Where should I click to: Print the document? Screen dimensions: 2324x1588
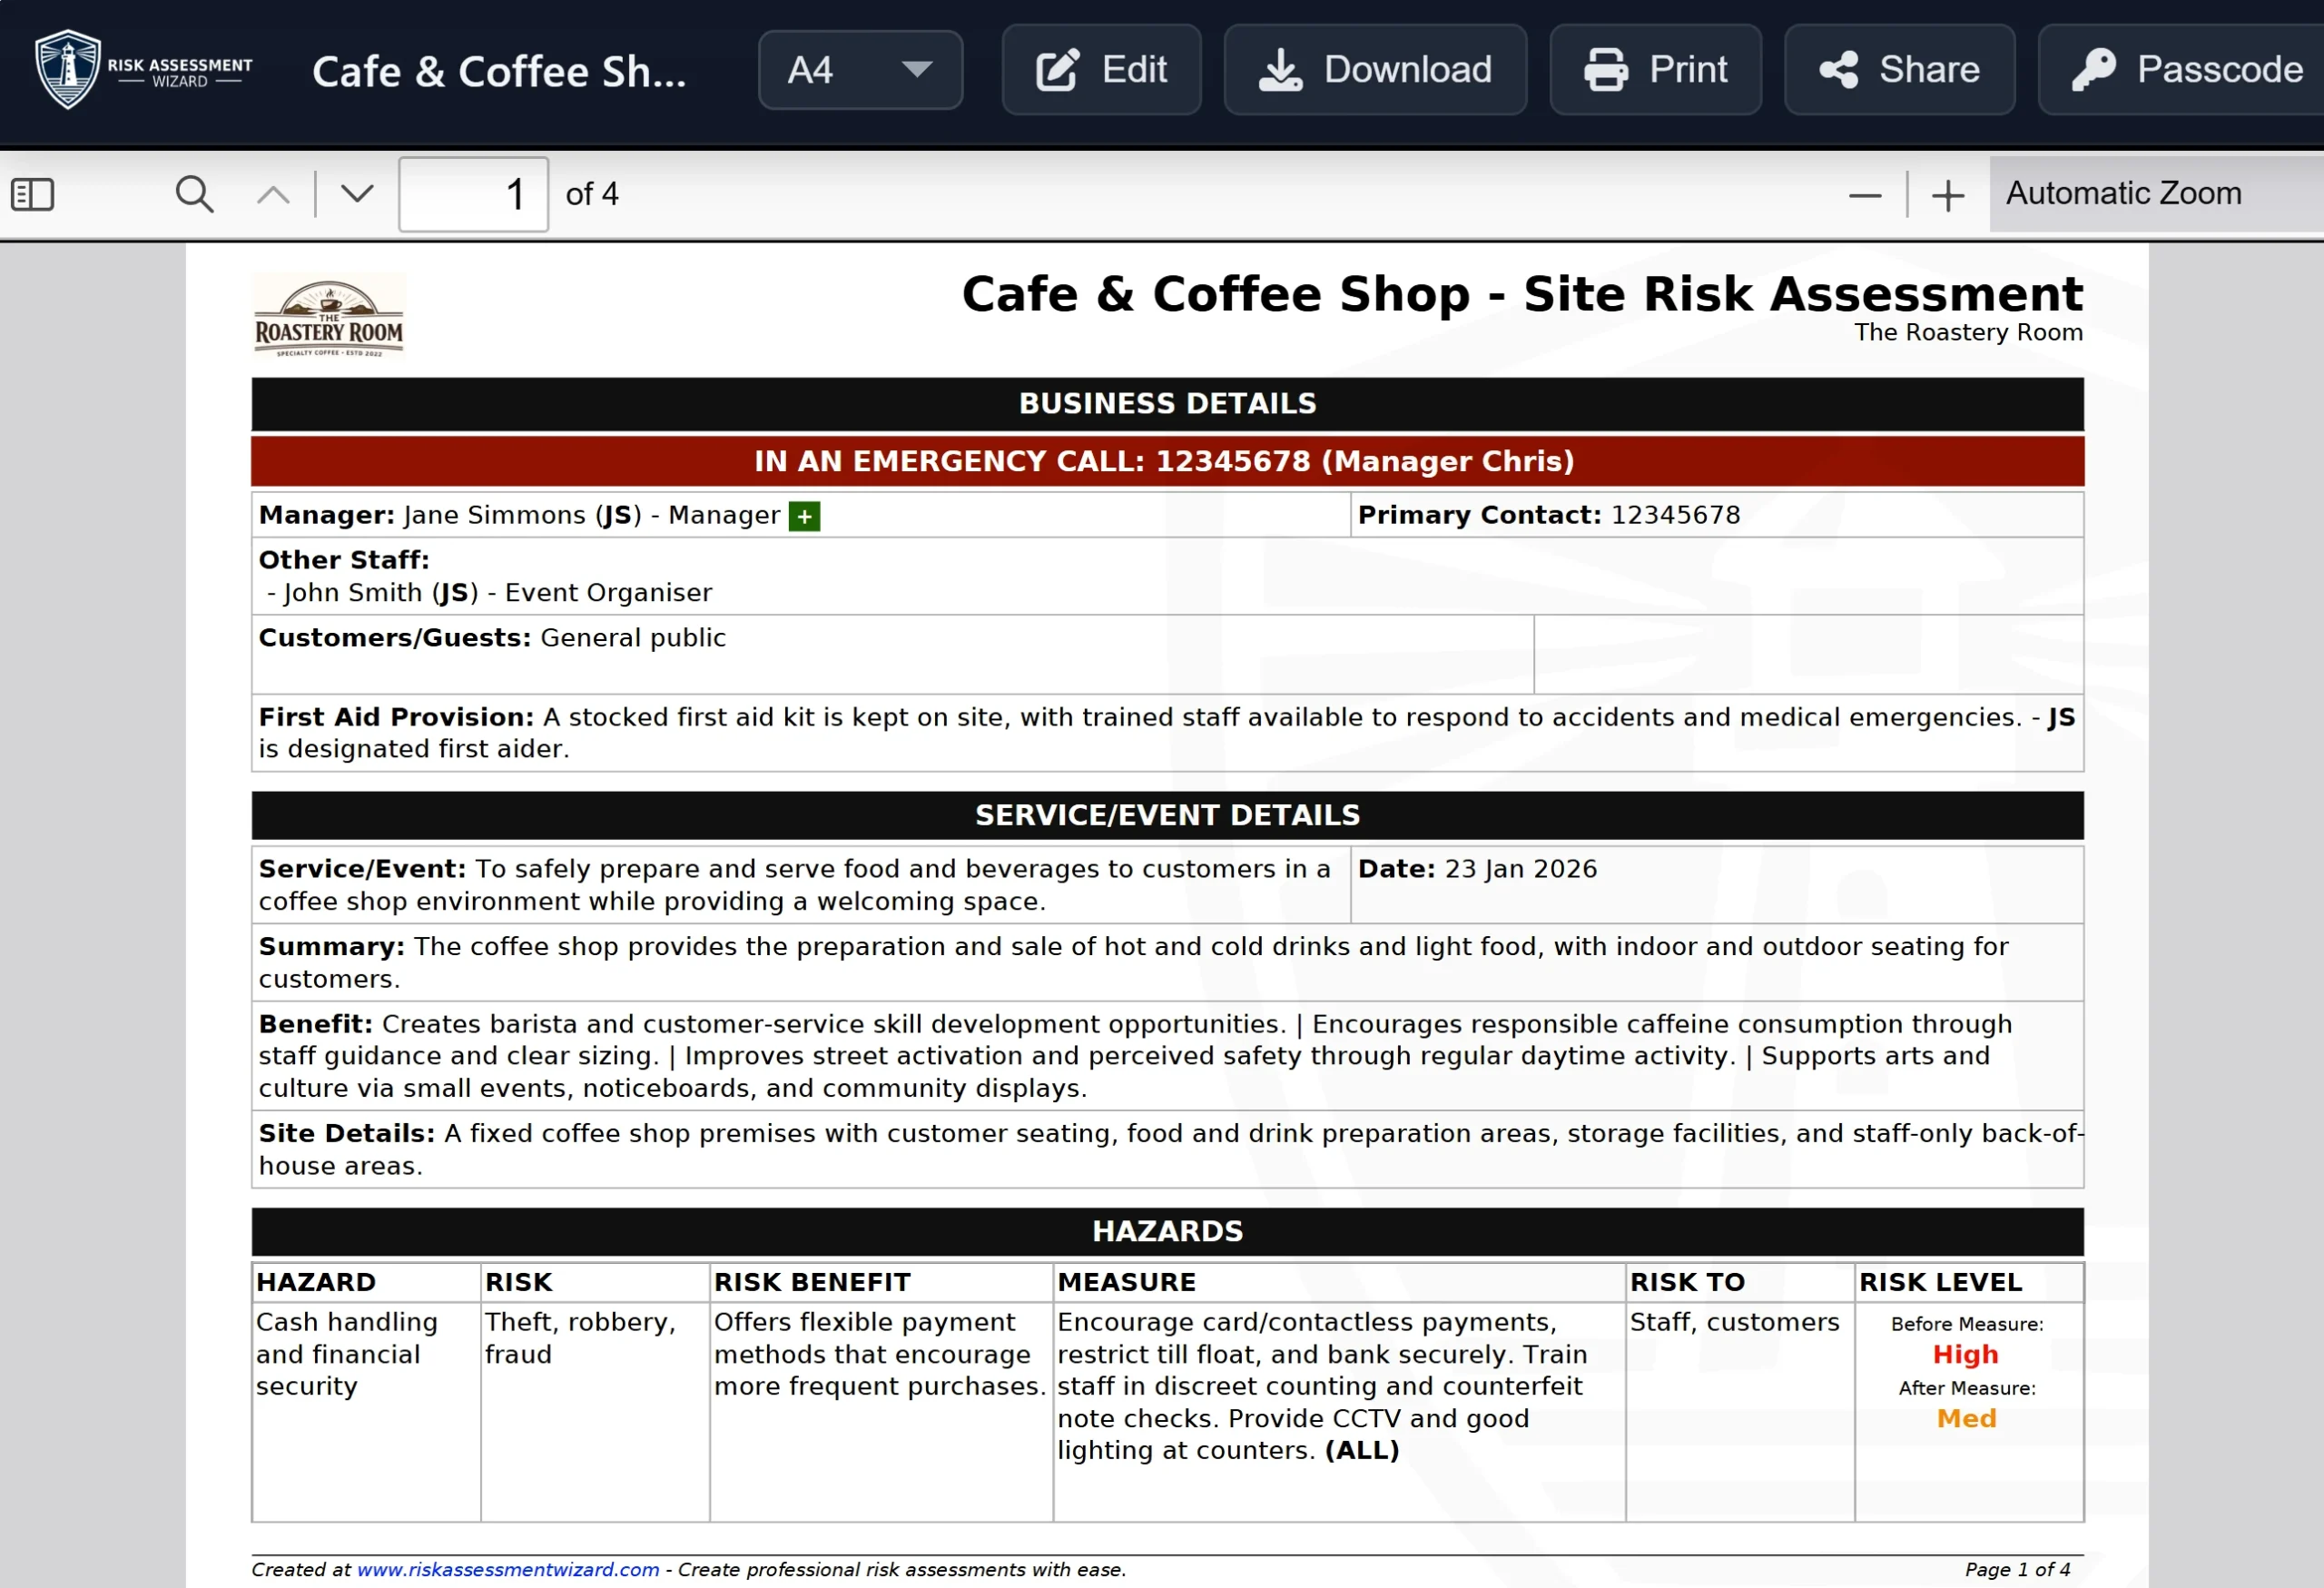pos(1655,70)
